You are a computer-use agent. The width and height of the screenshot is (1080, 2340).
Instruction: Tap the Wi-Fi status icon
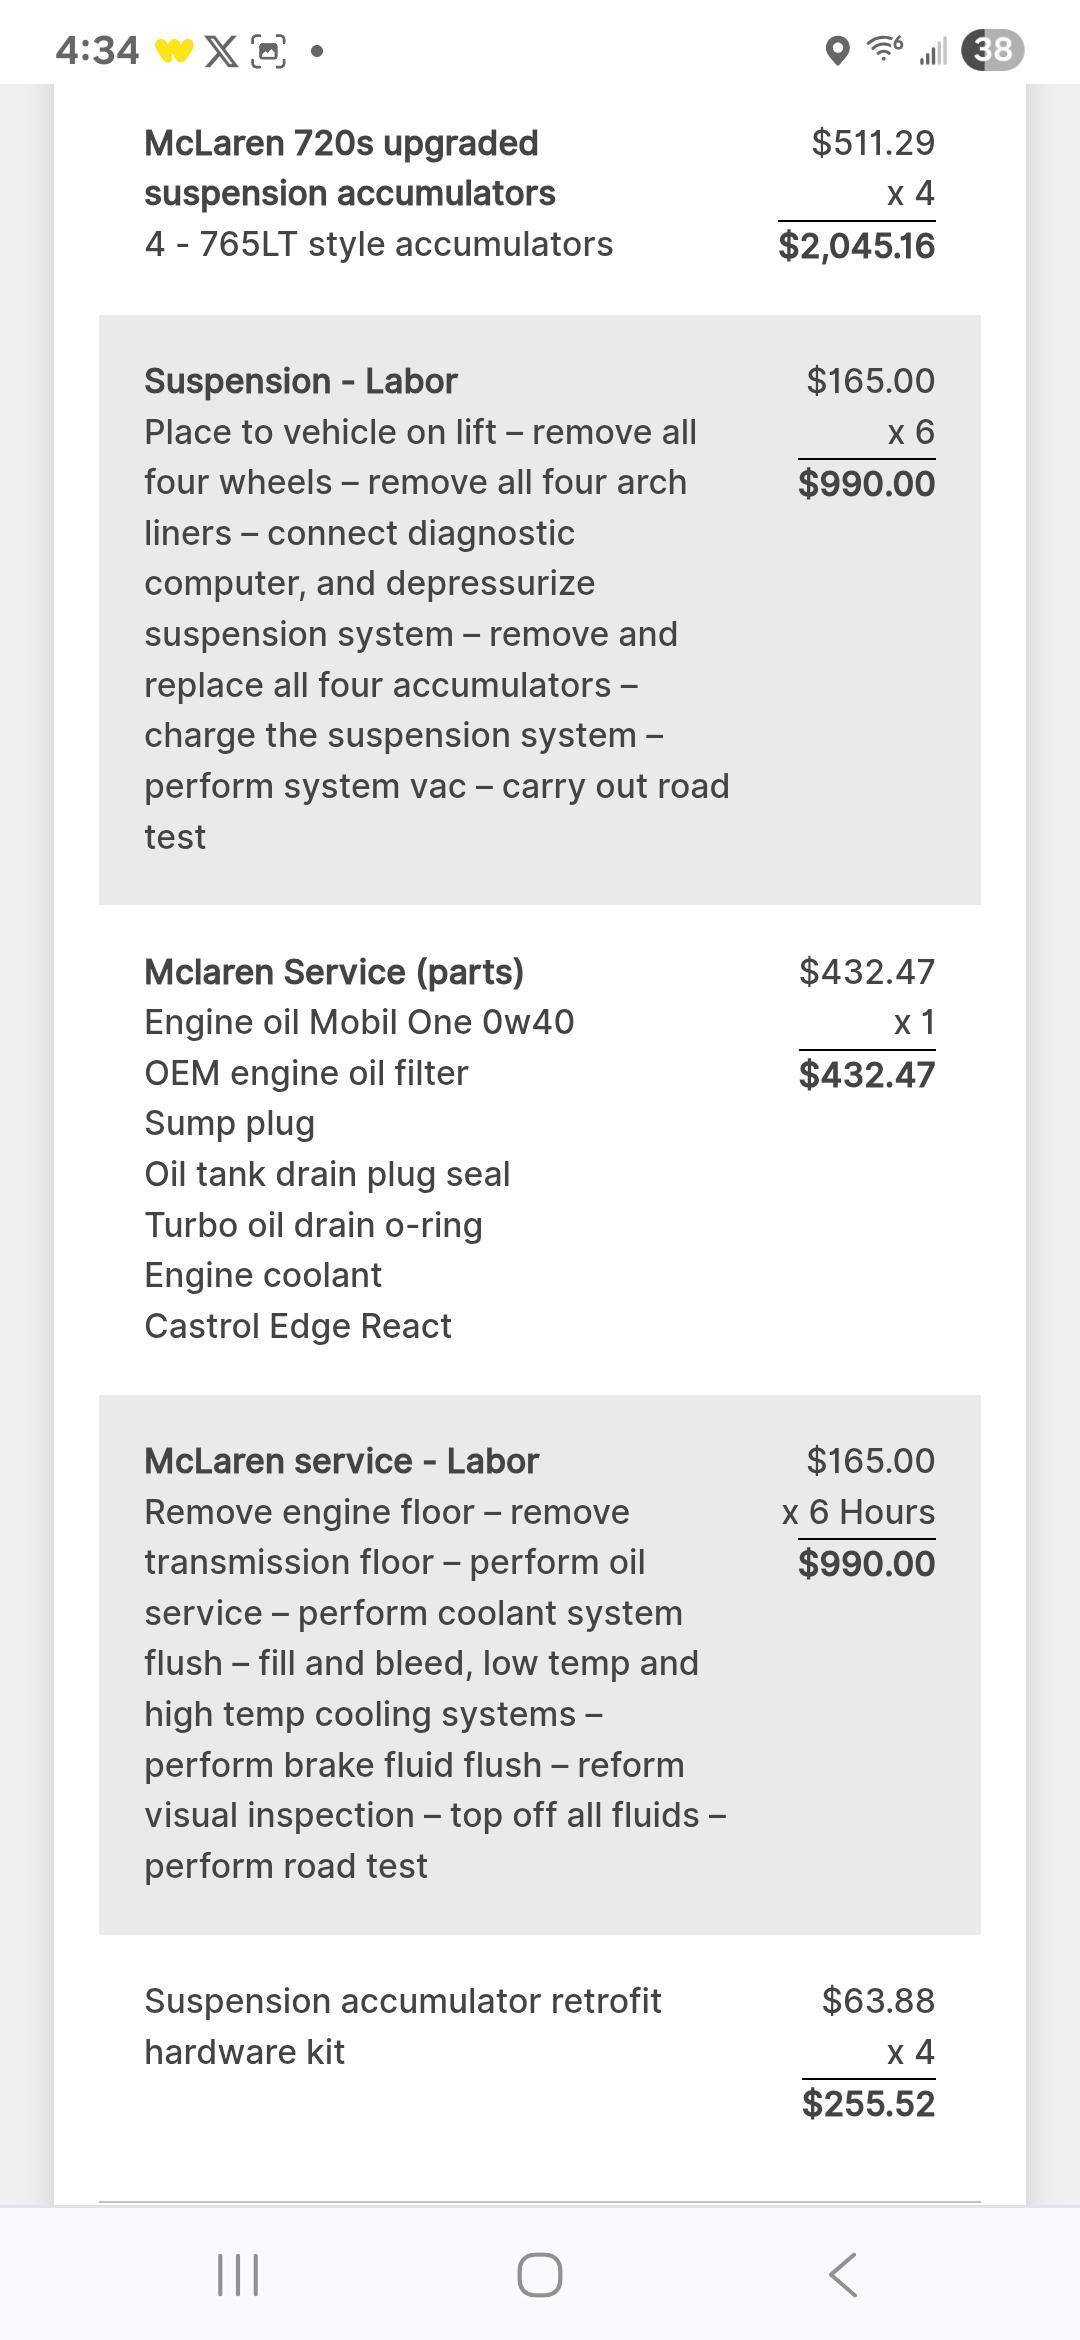tap(885, 48)
